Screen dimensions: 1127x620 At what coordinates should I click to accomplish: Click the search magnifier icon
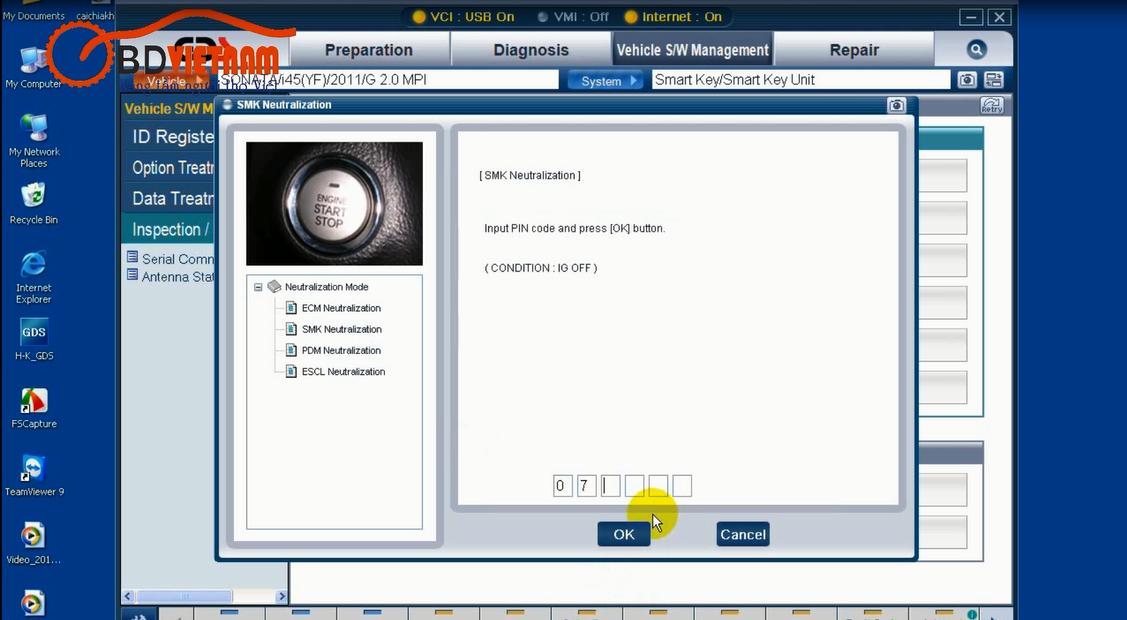point(976,50)
